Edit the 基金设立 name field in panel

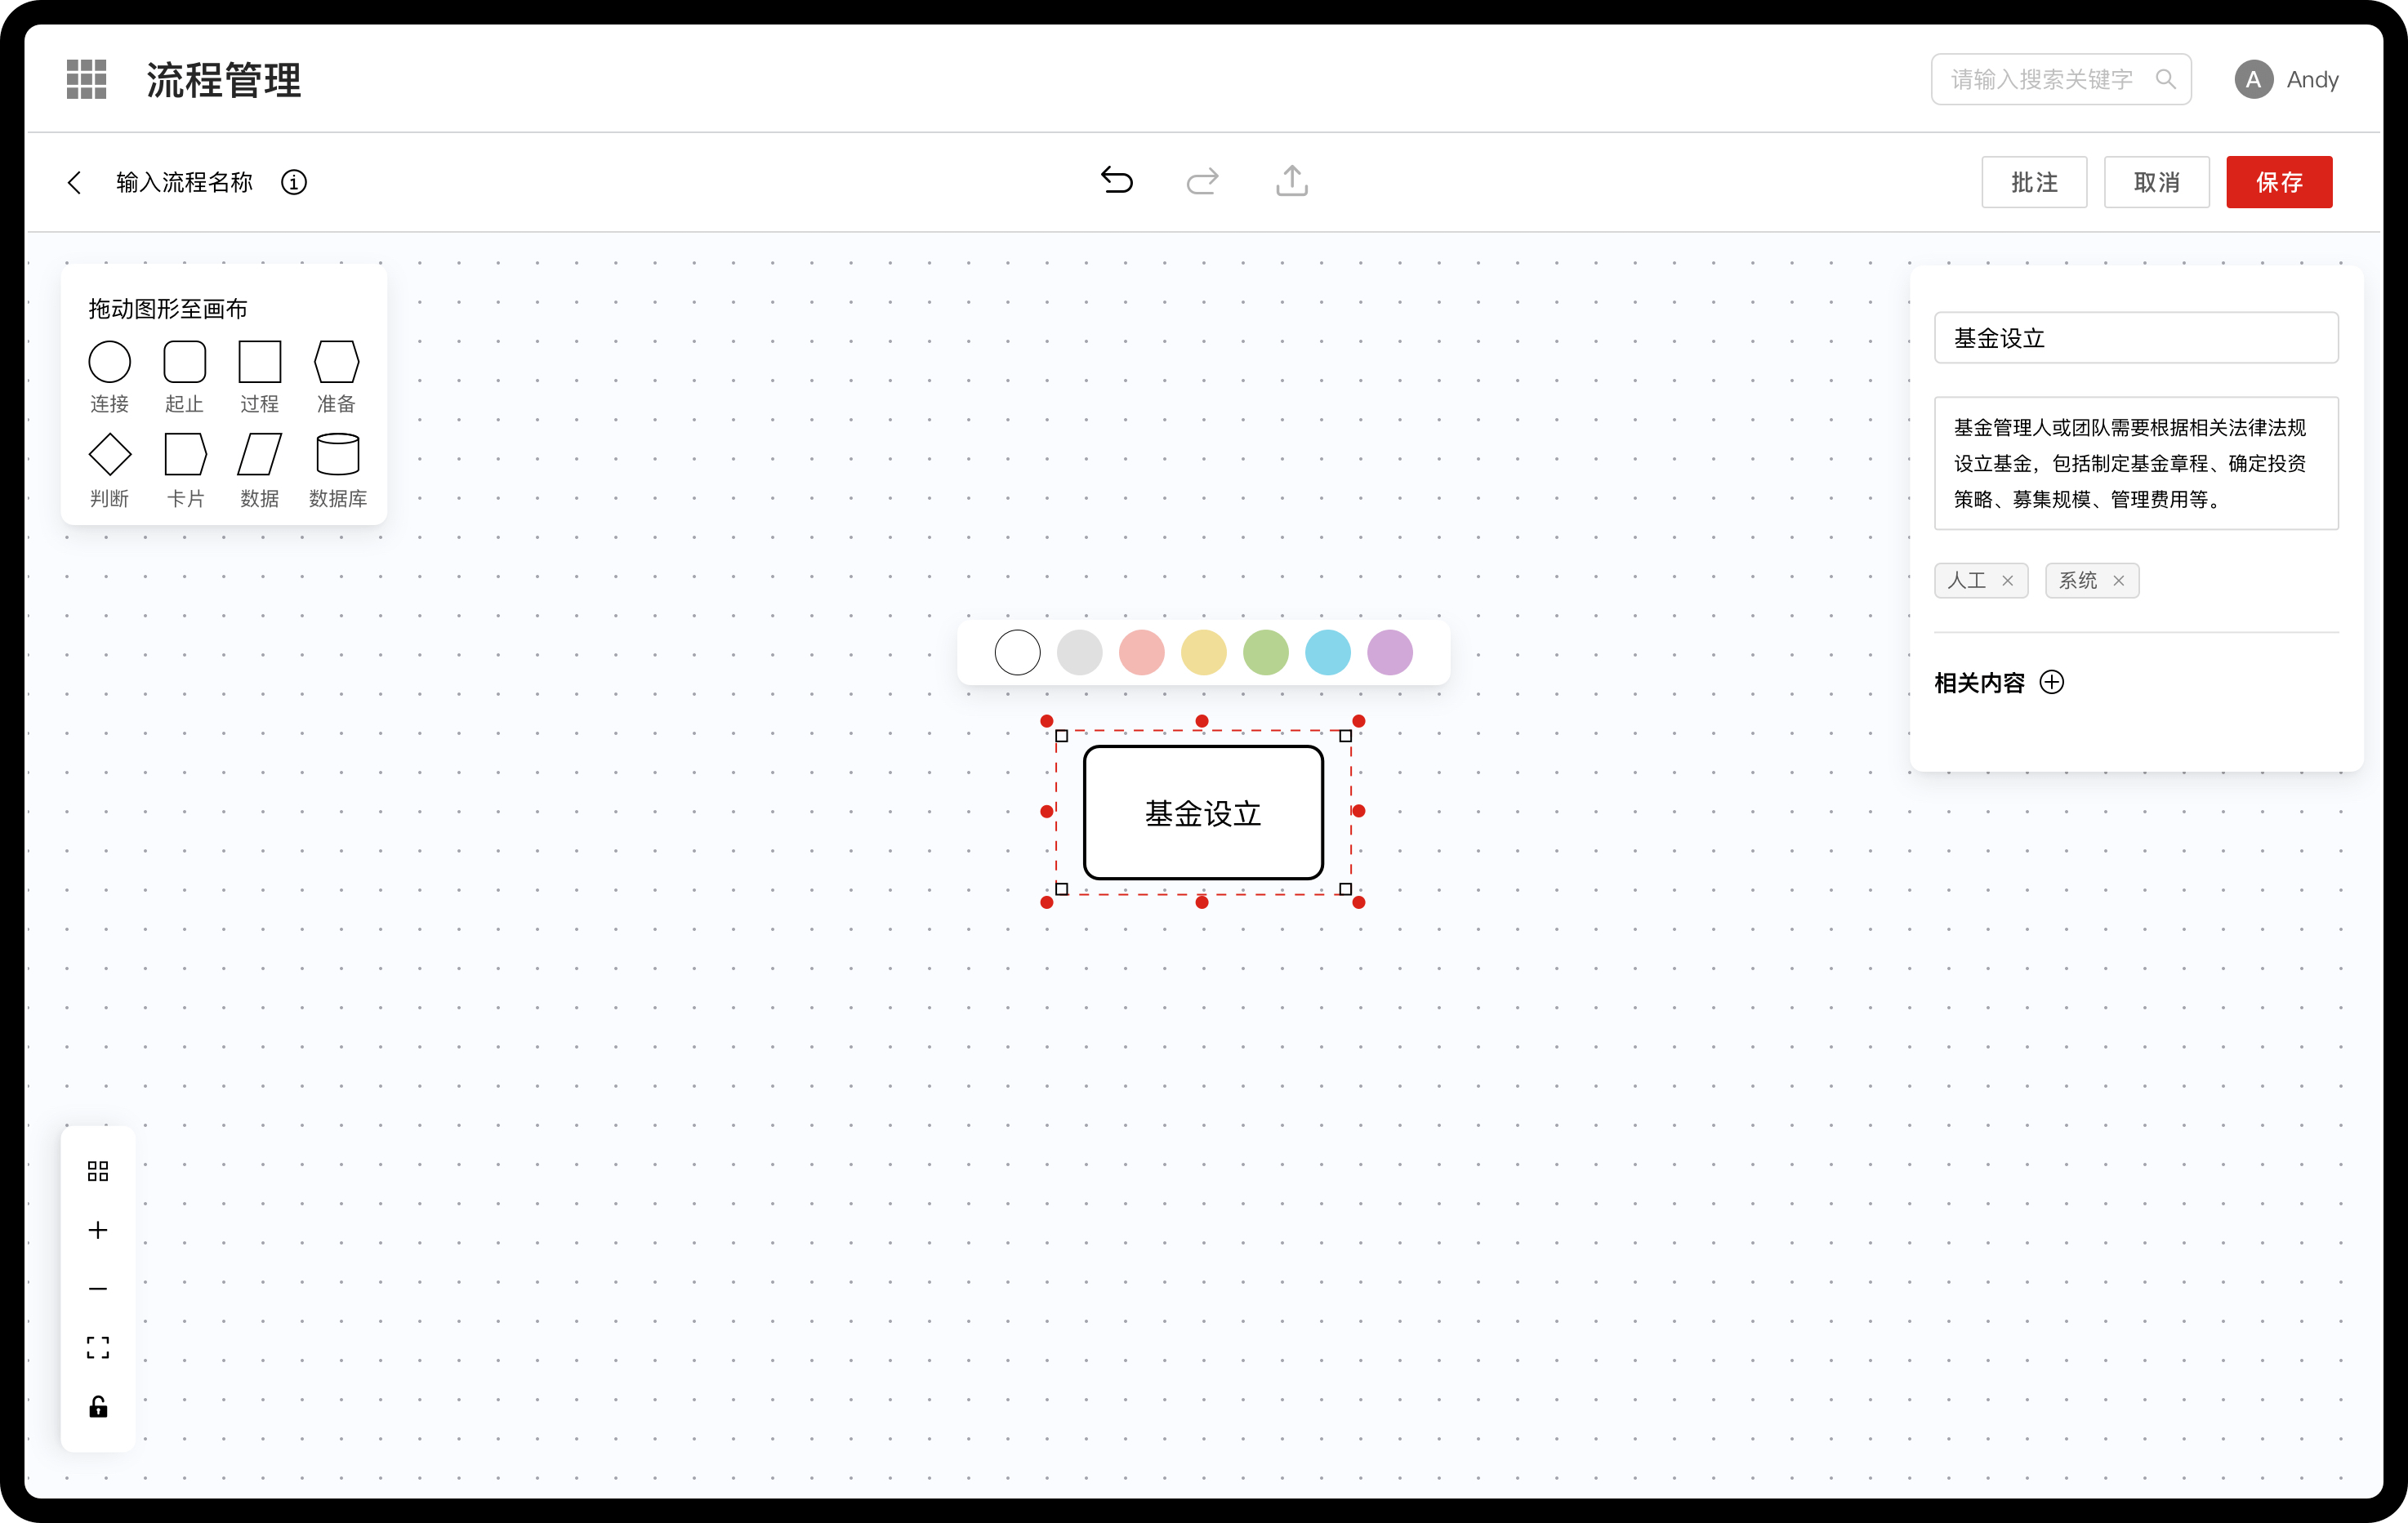2136,338
